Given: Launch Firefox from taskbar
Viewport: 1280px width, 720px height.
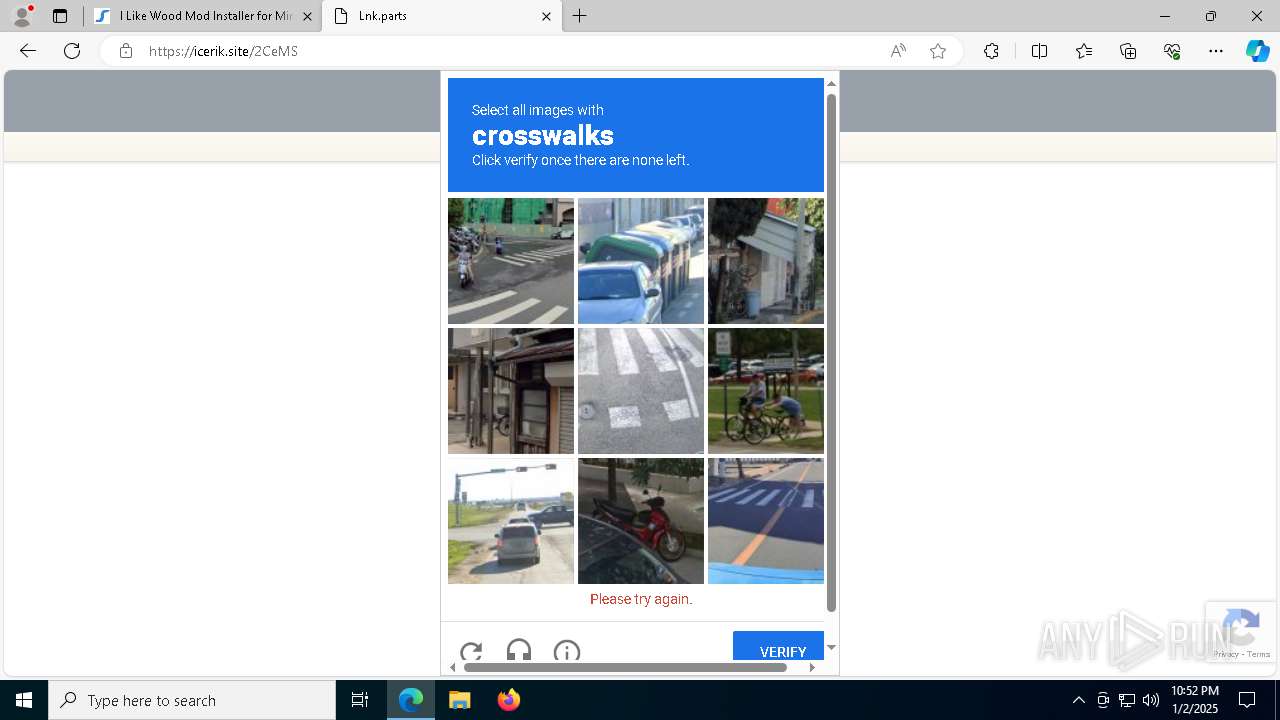Looking at the screenshot, I should tap(509, 700).
